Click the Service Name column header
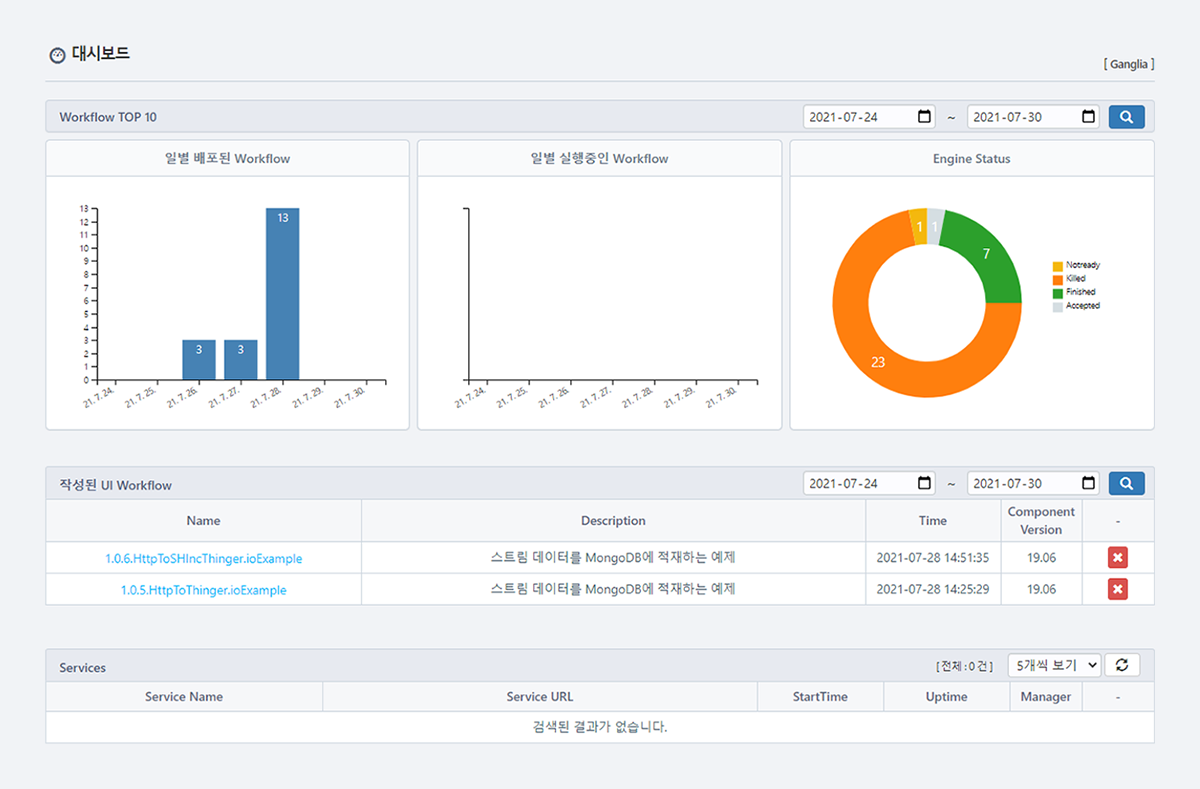Screen dimensions: 1200x789 [x=184, y=697]
